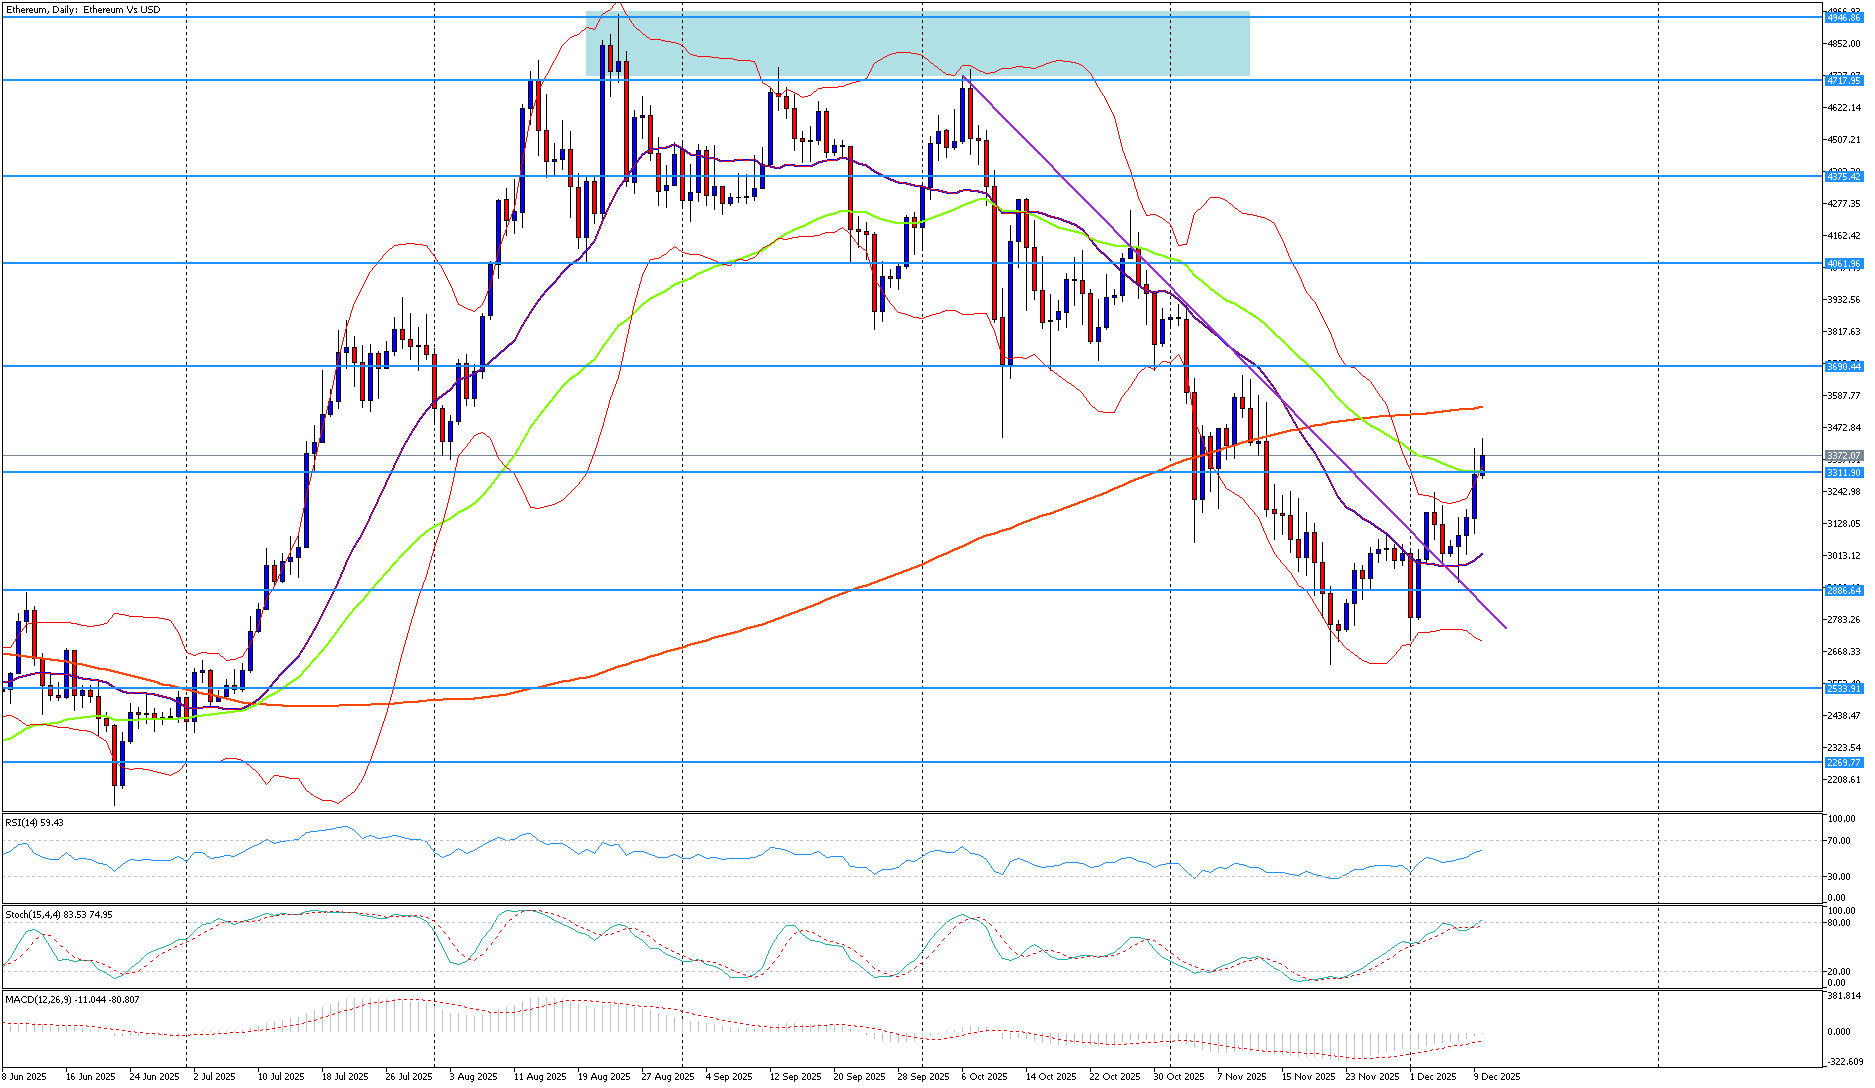
Task: Click the 3587.77 price axis value
Action: pos(1844,396)
